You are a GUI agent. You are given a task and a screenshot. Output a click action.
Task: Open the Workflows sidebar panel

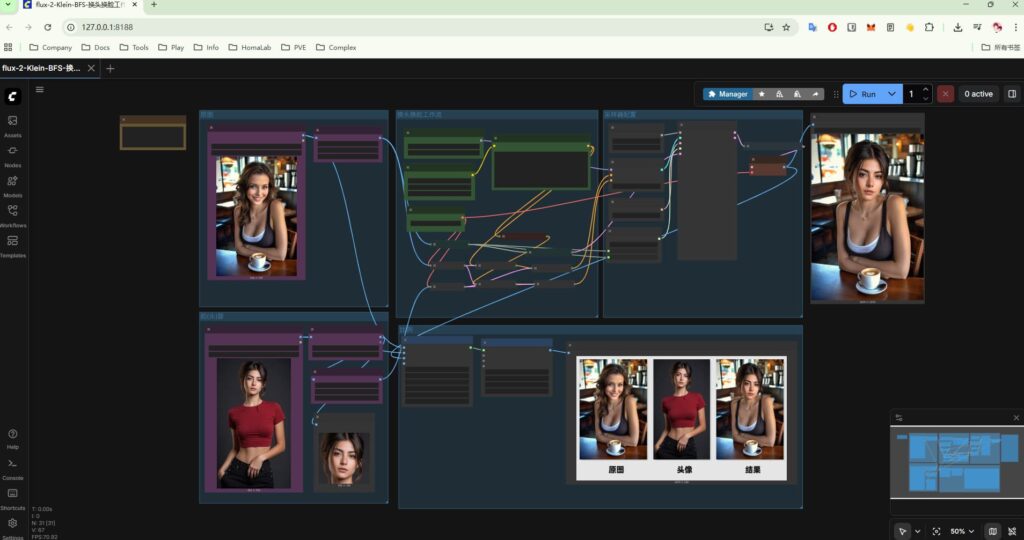coord(13,214)
